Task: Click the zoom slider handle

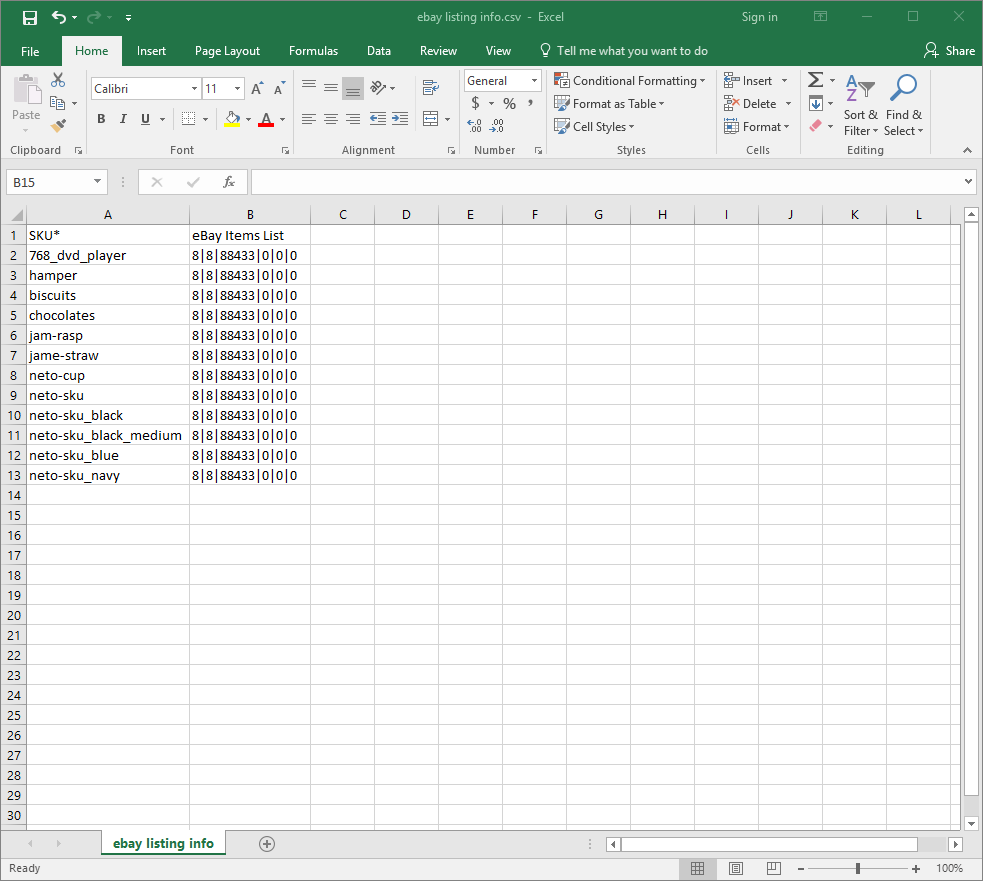Action: click(x=858, y=868)
